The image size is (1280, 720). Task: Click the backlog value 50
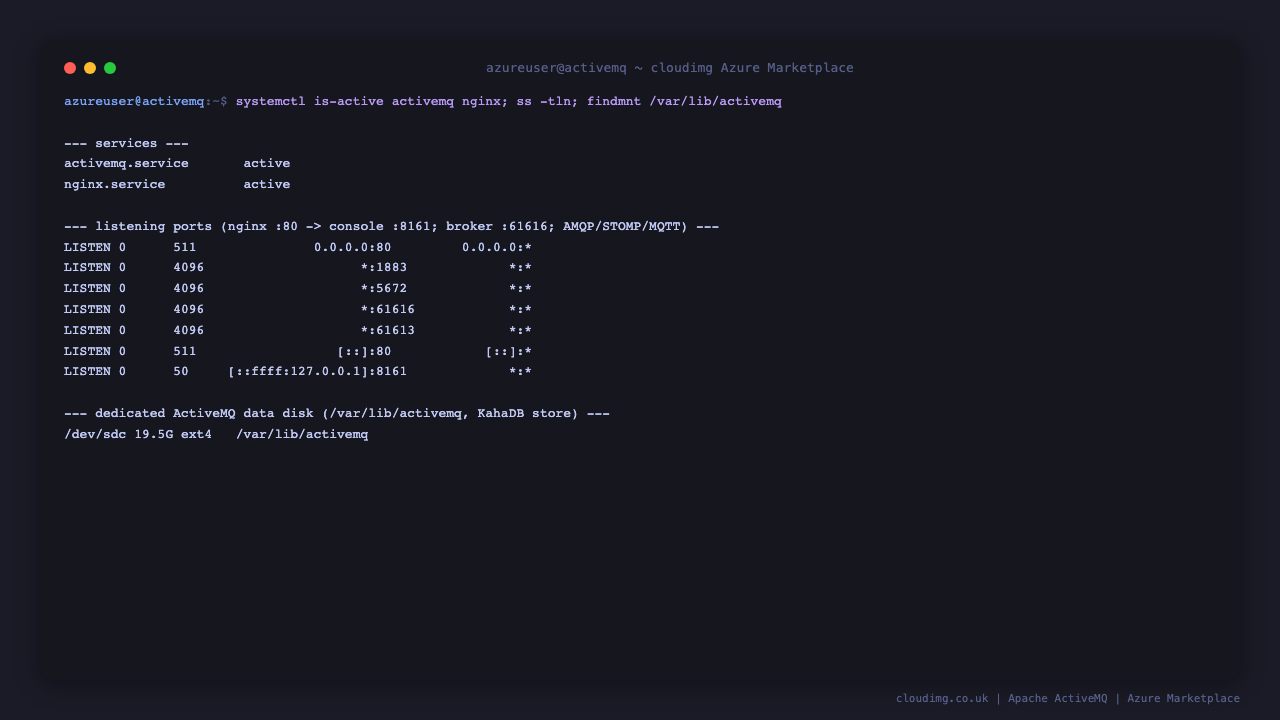click(x=181, y=373)
